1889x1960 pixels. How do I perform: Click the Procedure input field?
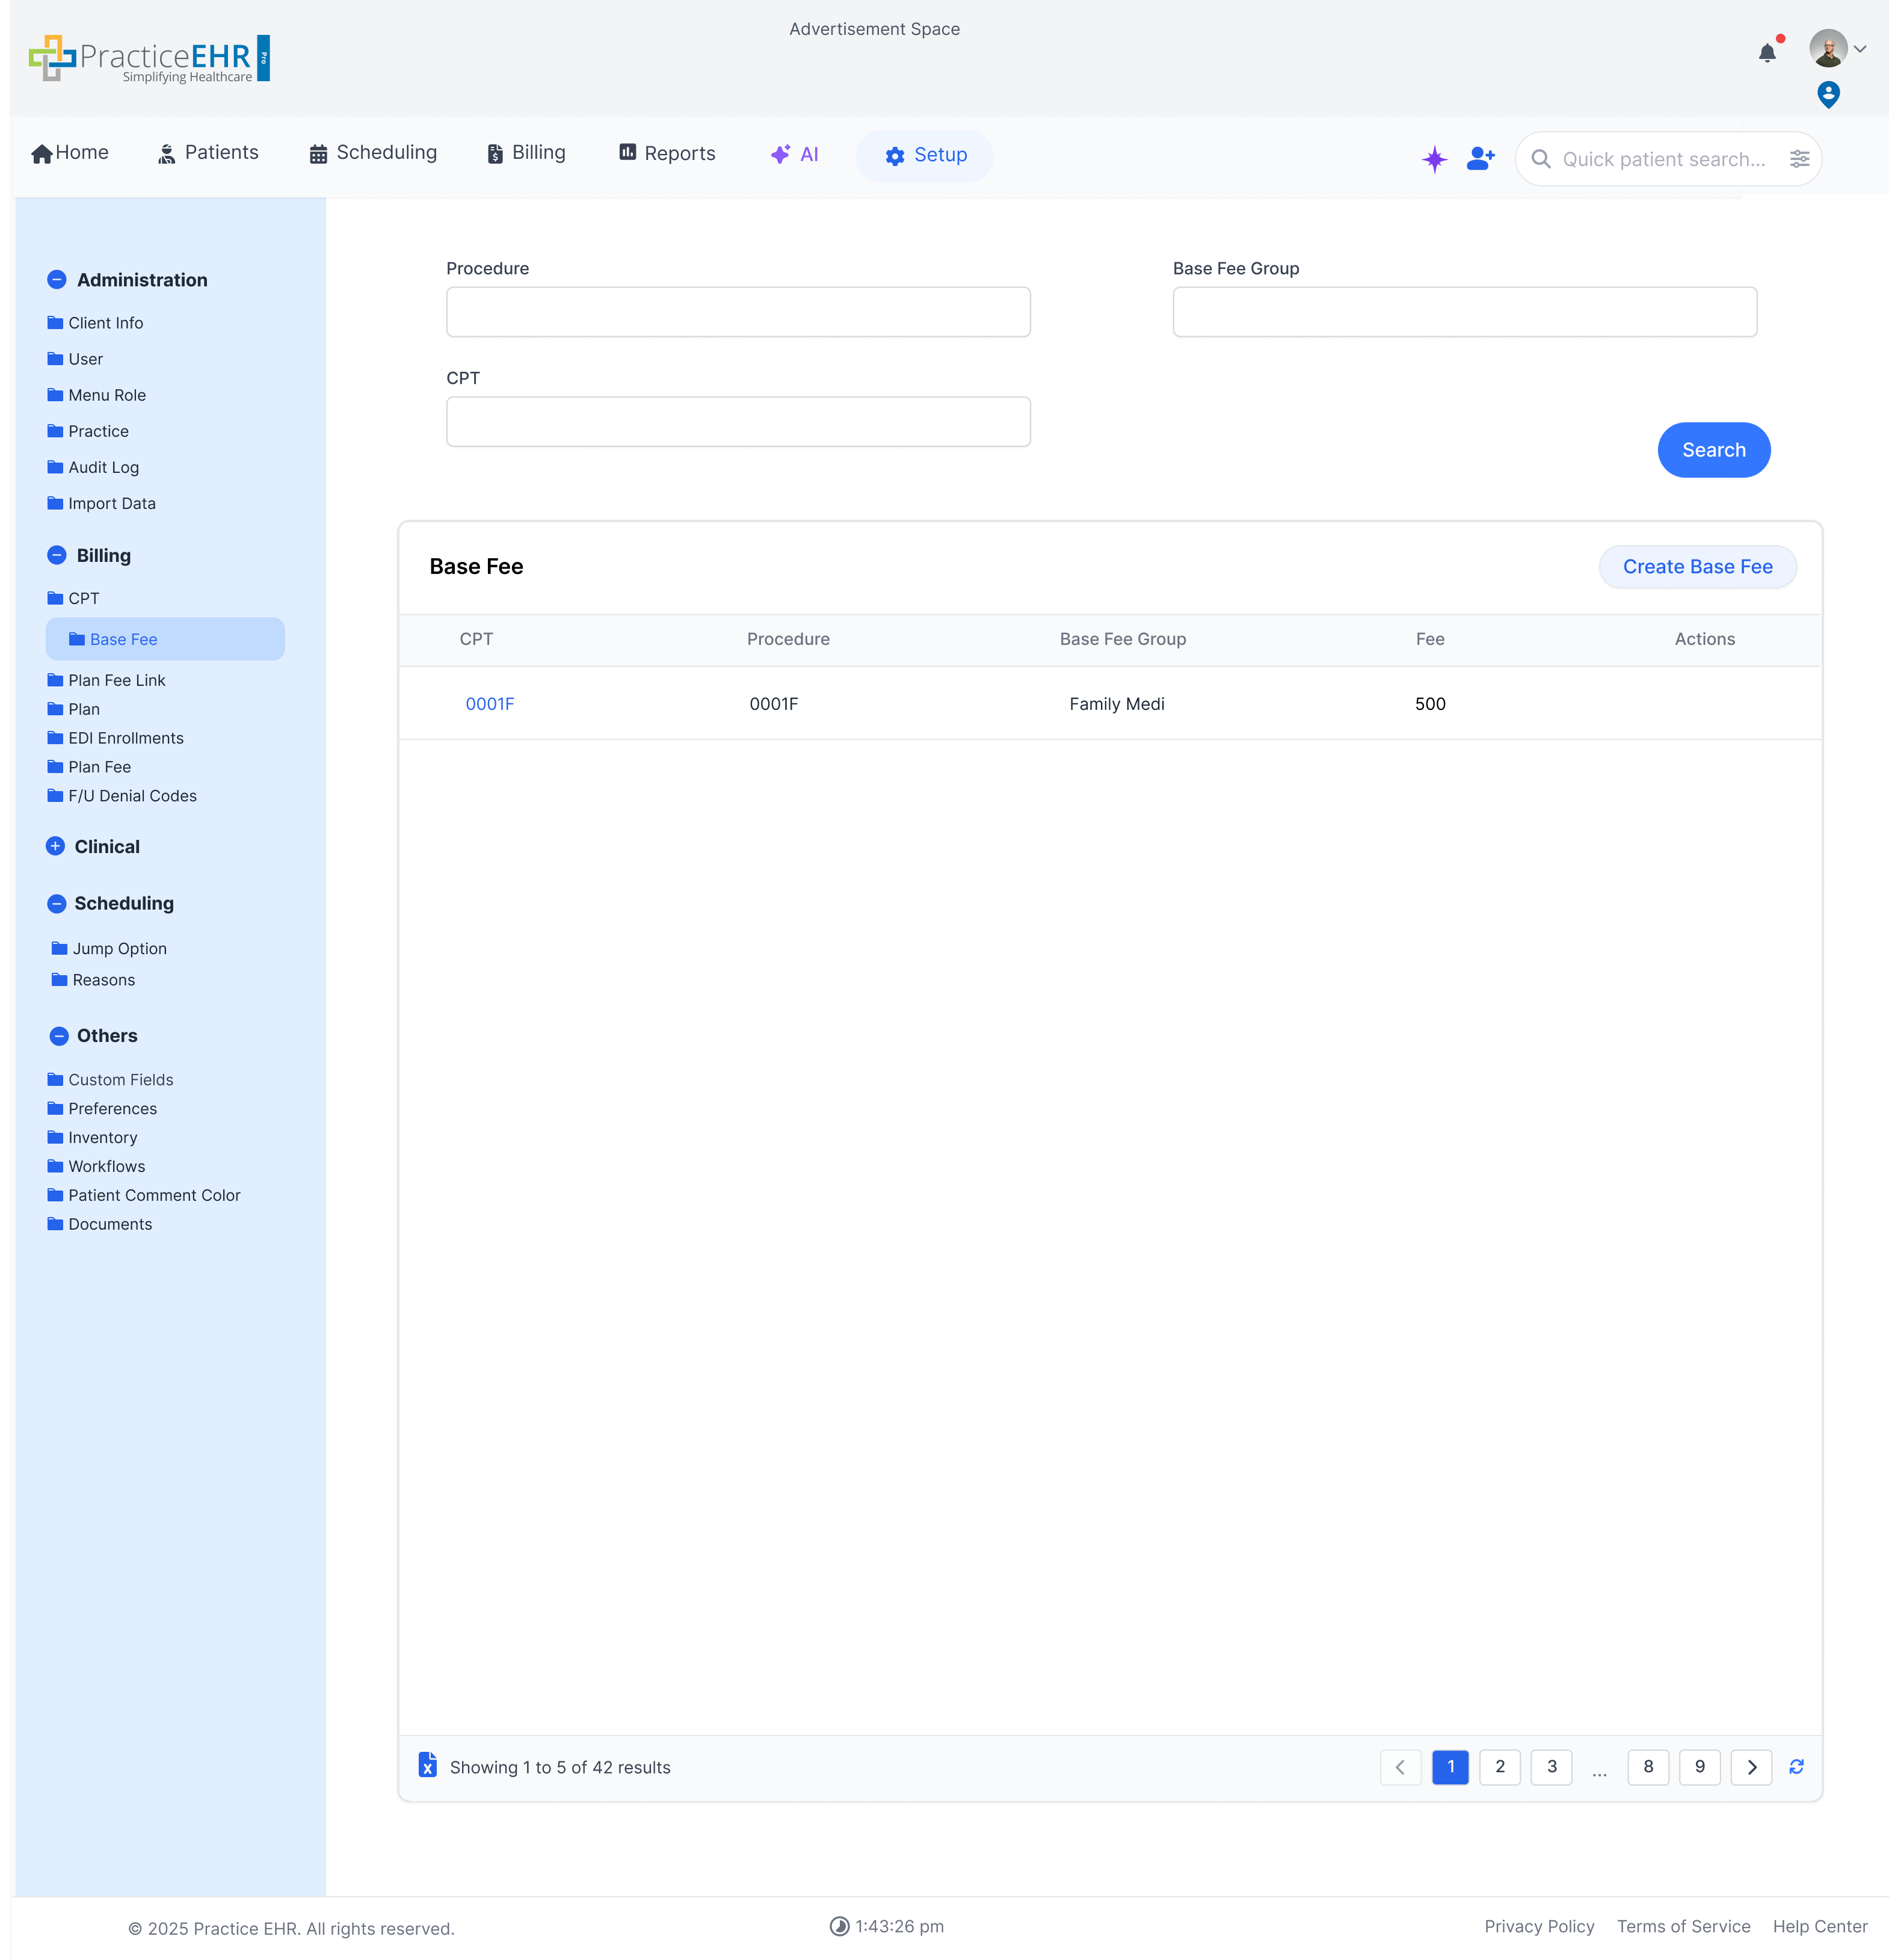737,311
